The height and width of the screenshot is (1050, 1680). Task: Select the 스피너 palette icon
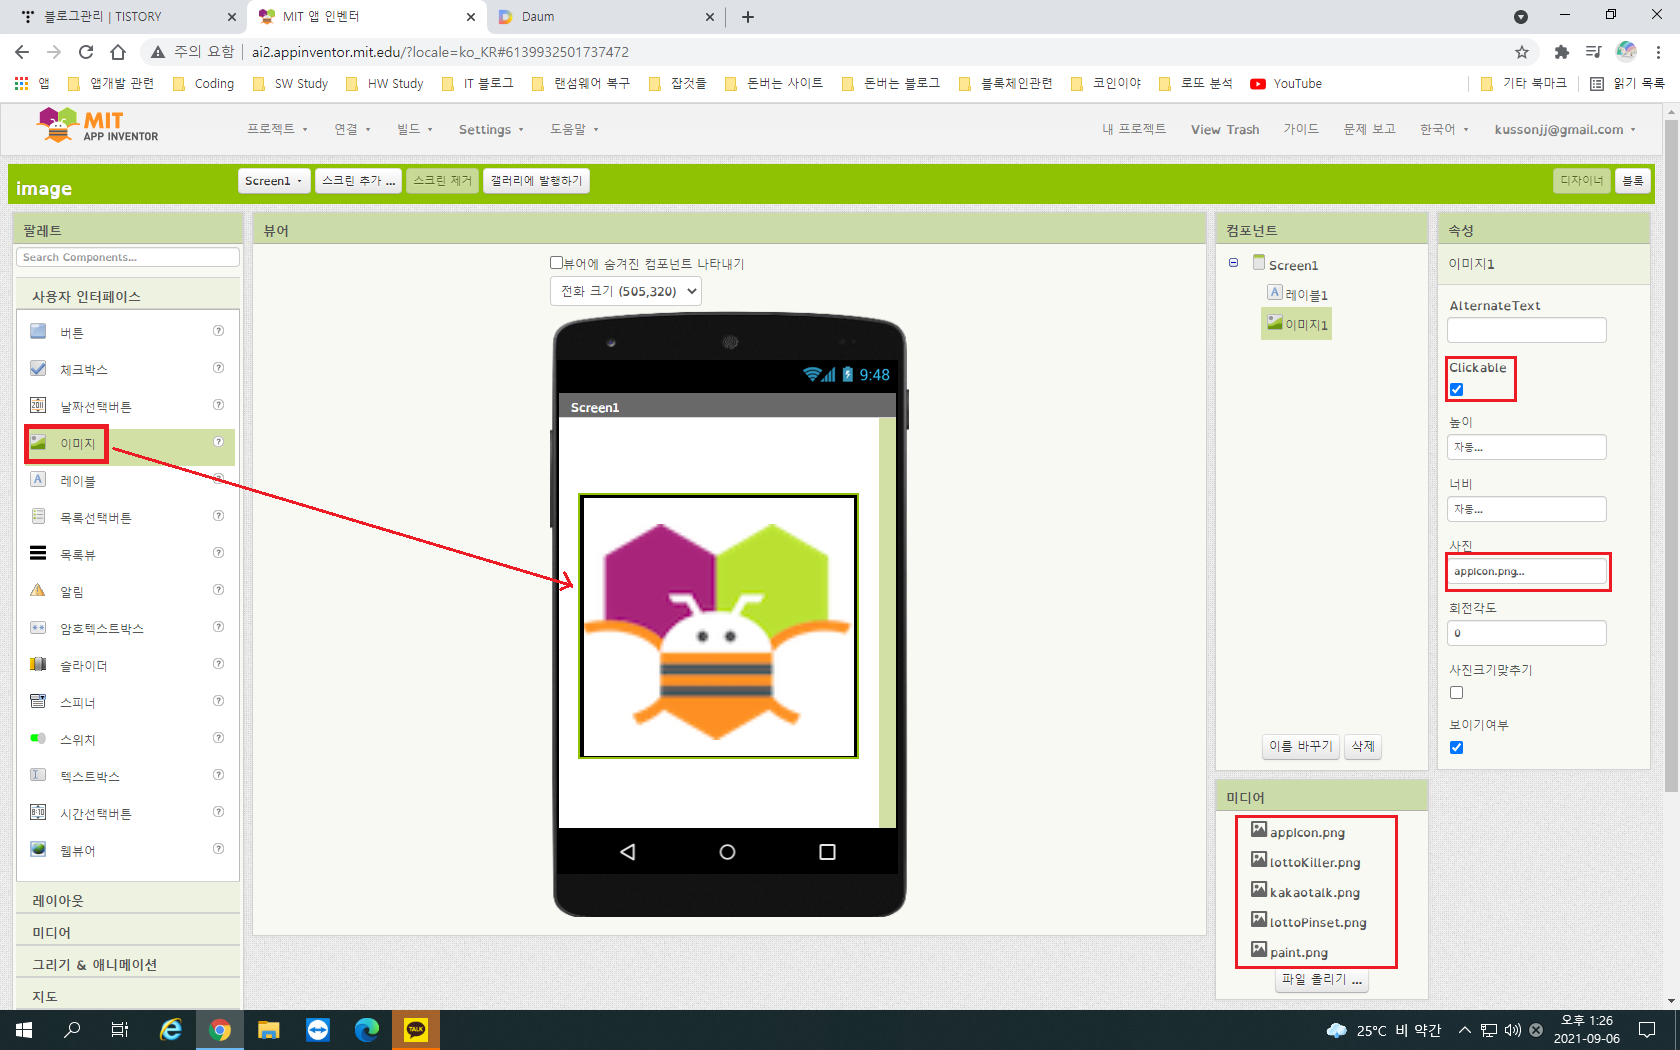coord(38,701)
